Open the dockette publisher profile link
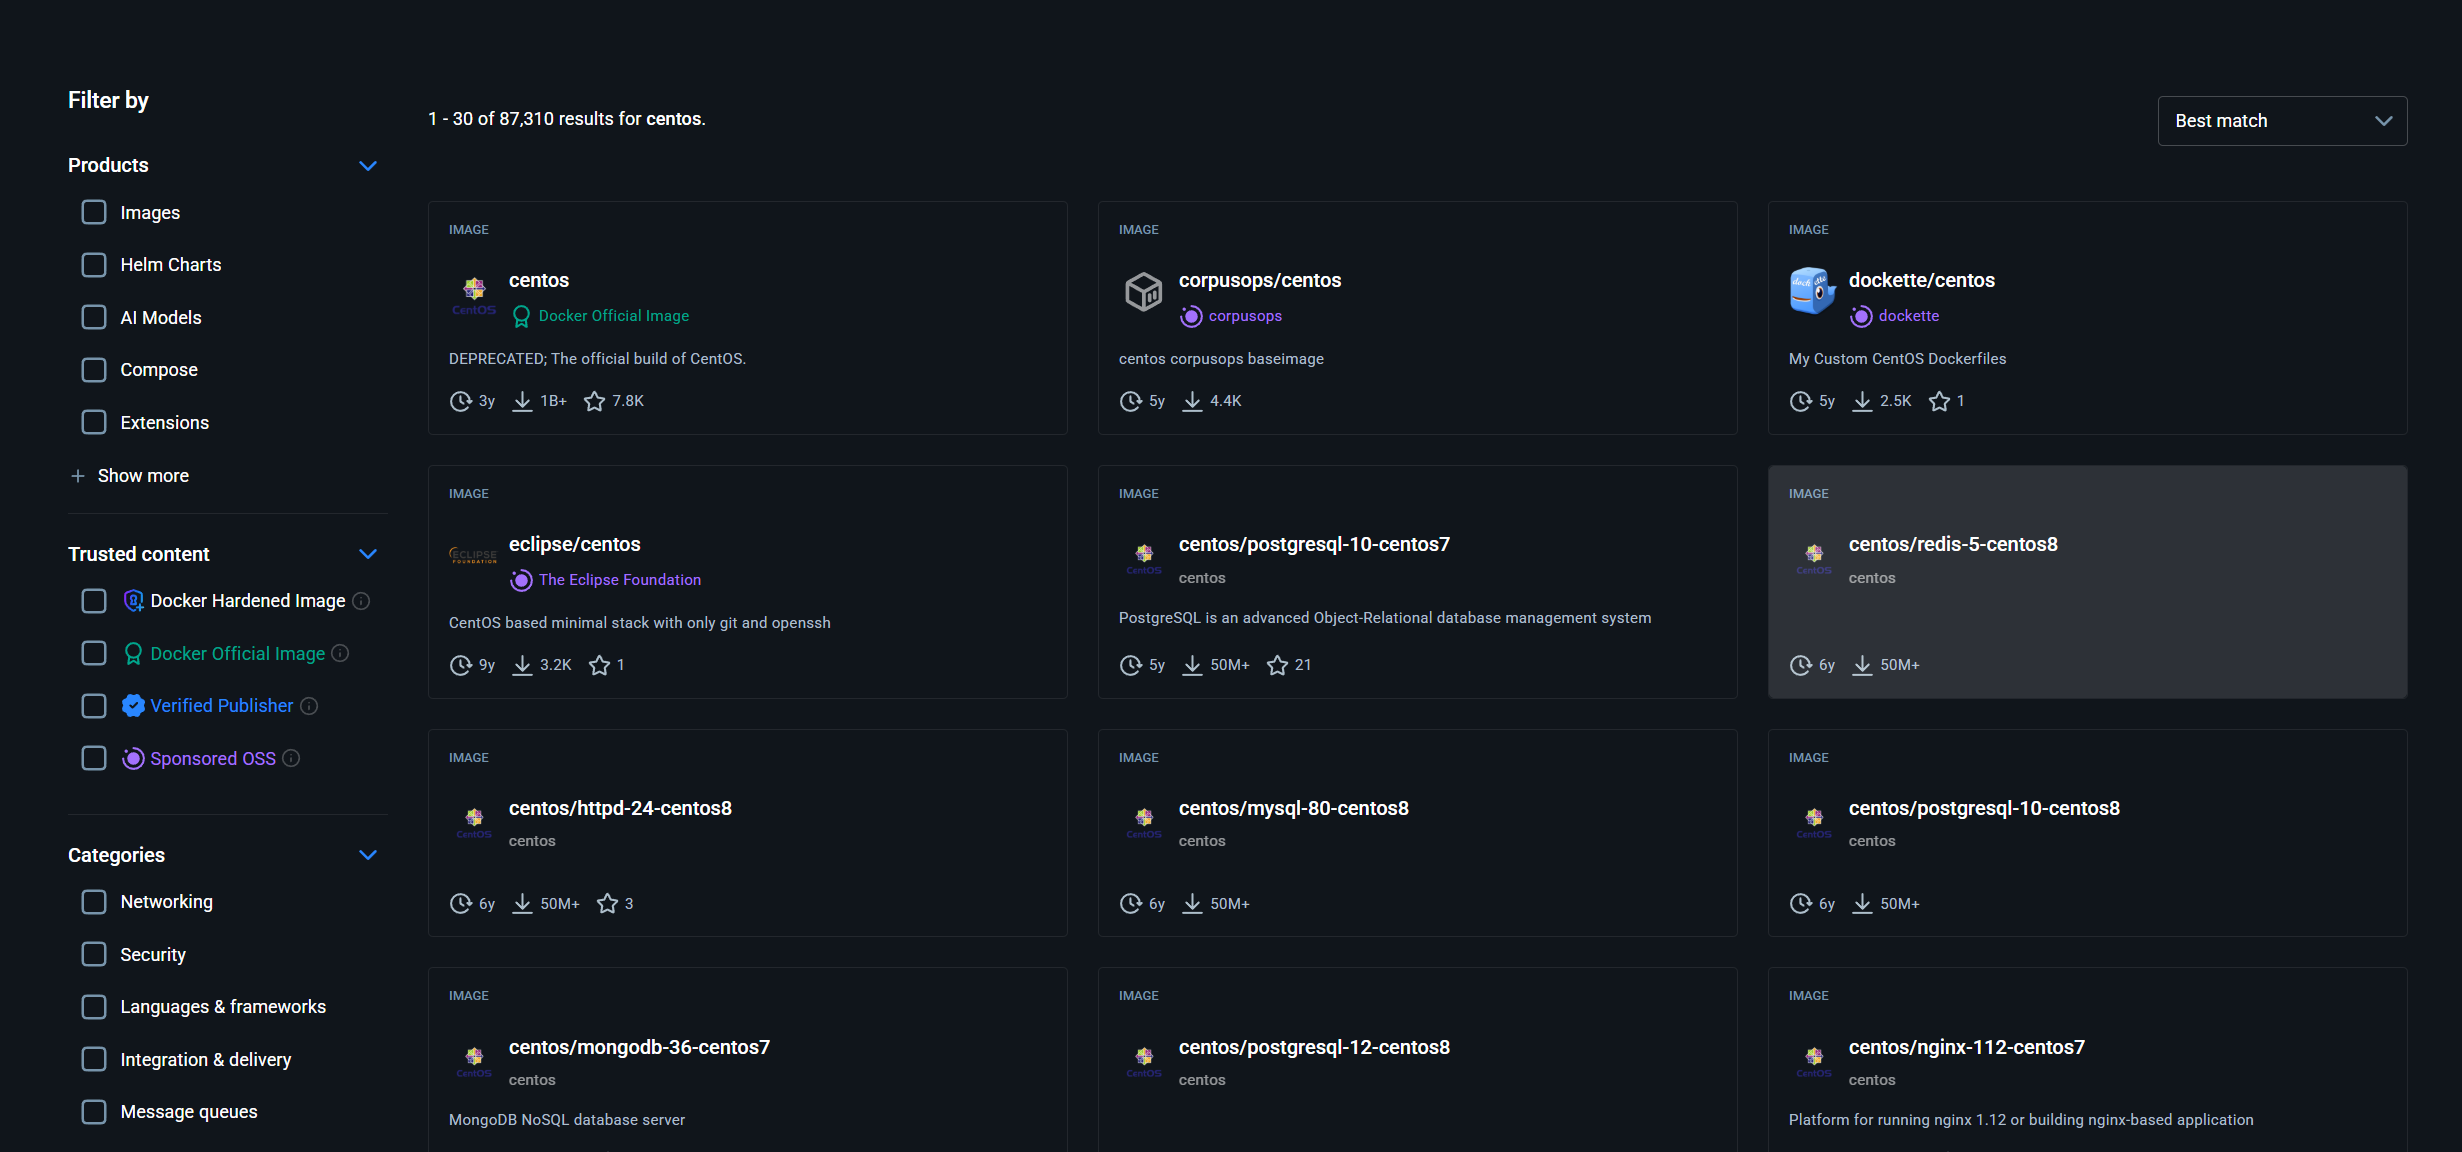This screenshot has height=1152, width=2462. pos(1908,316)
